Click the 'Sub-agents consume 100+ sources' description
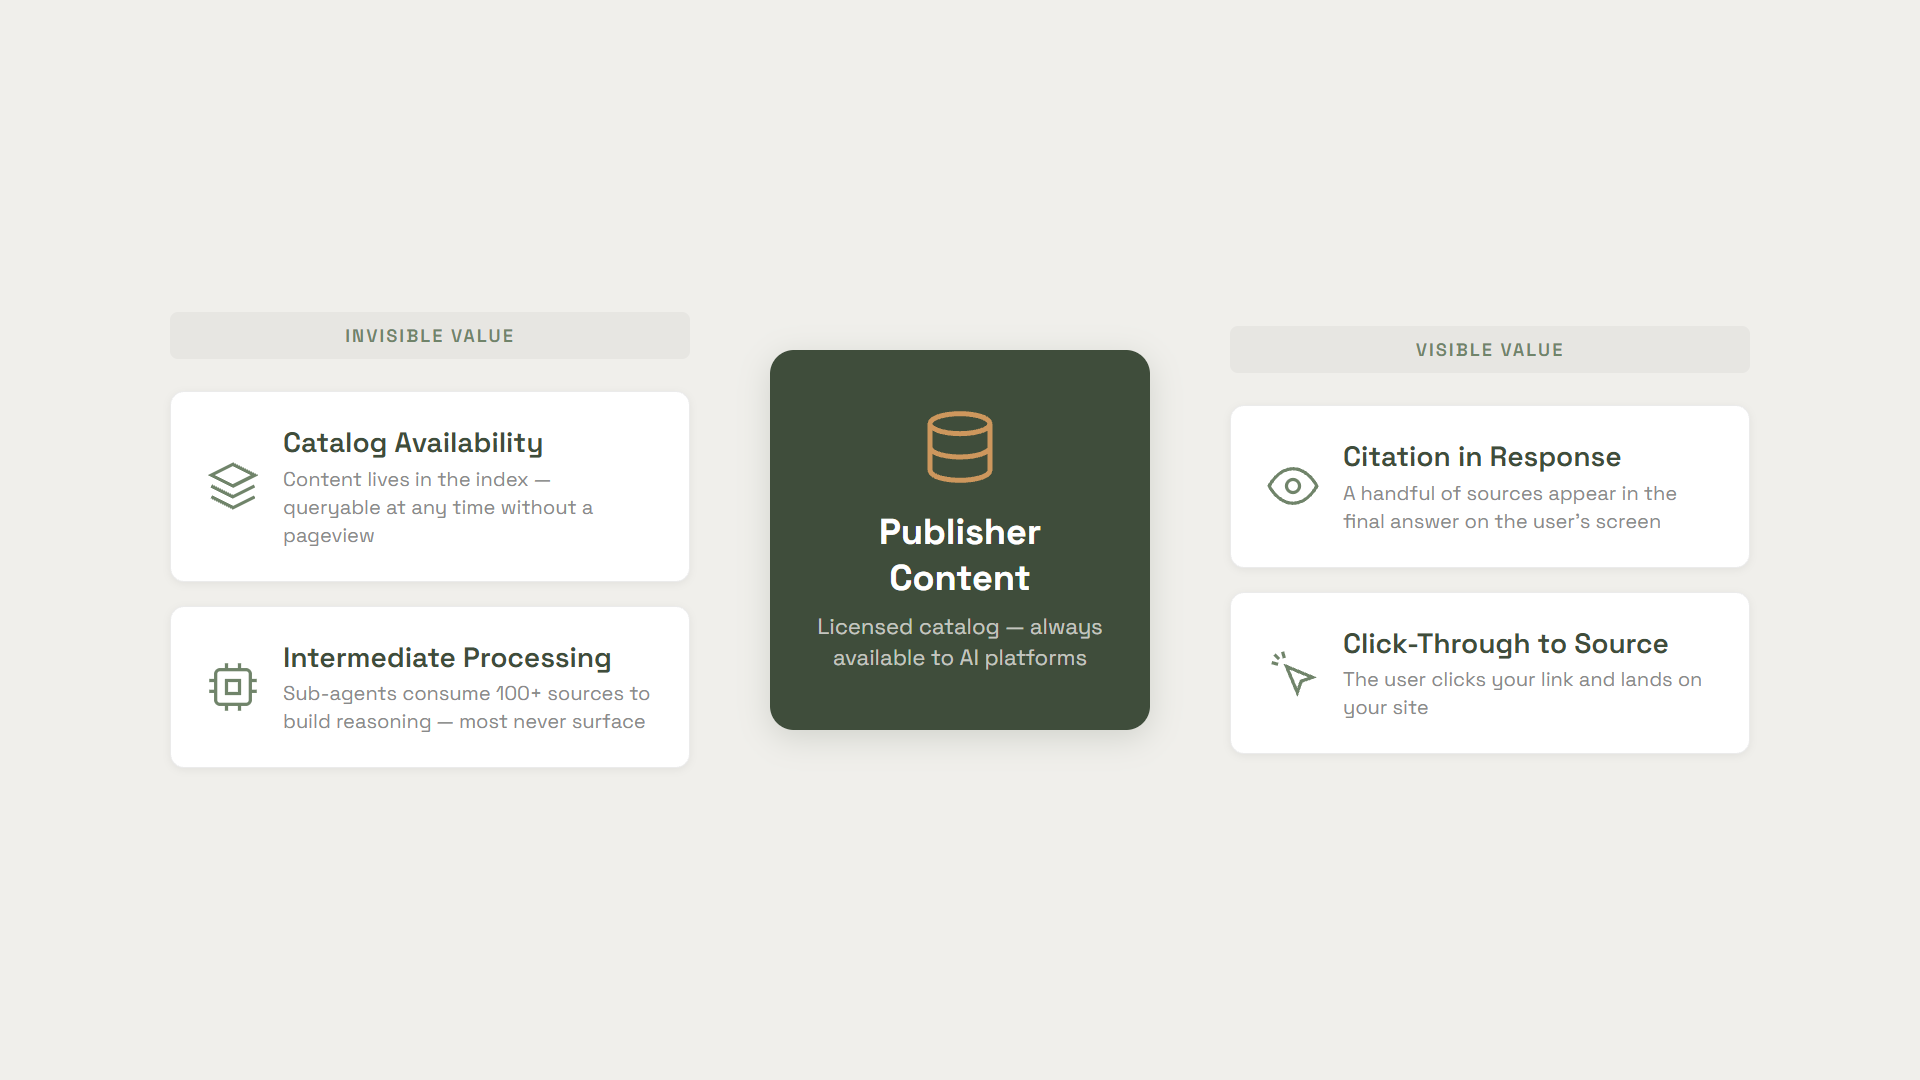Screen dimensions: 1920x1080 point(466,707)
